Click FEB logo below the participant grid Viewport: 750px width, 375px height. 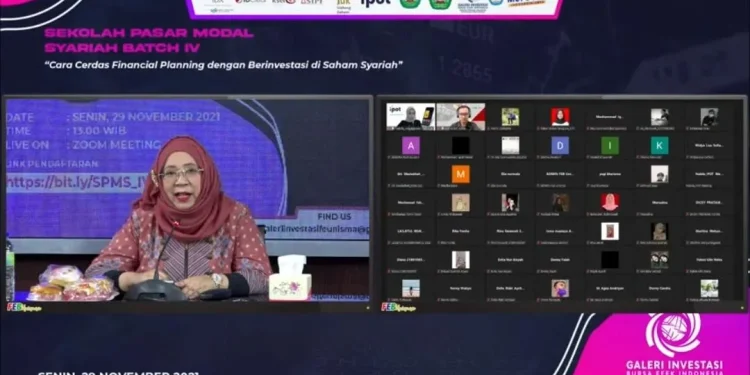tap(398, 307)
